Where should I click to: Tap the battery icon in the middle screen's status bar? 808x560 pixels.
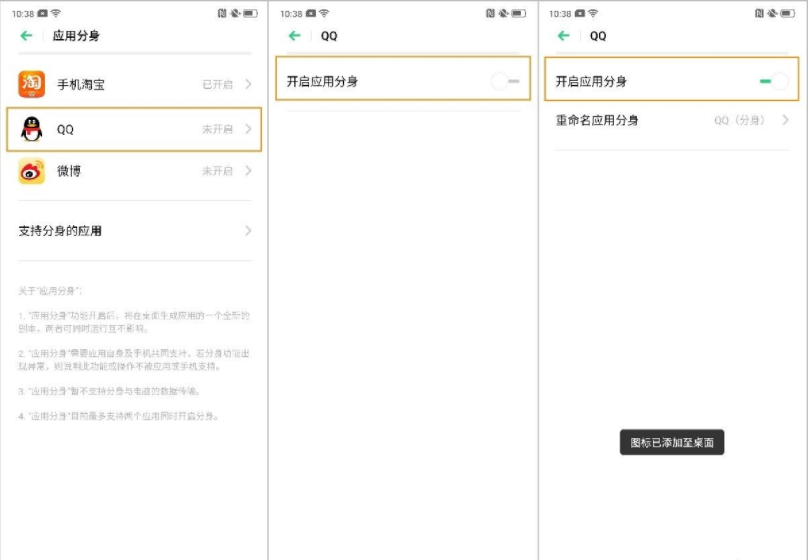pos(519,13)
